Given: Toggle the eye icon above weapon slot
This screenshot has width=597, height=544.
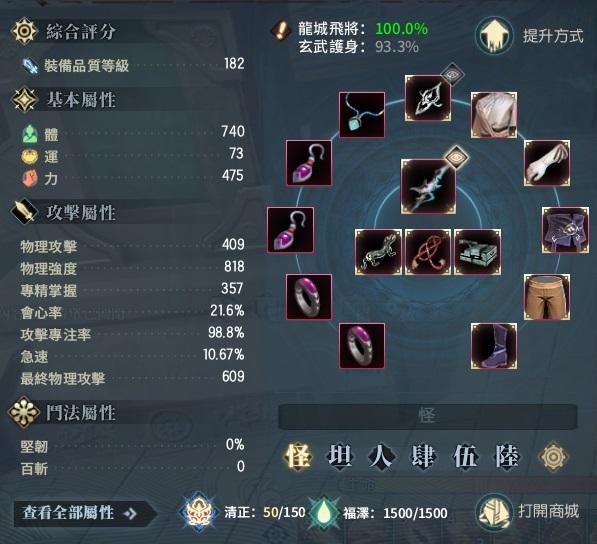Looking at the screenshot, I should coord(457,157).
